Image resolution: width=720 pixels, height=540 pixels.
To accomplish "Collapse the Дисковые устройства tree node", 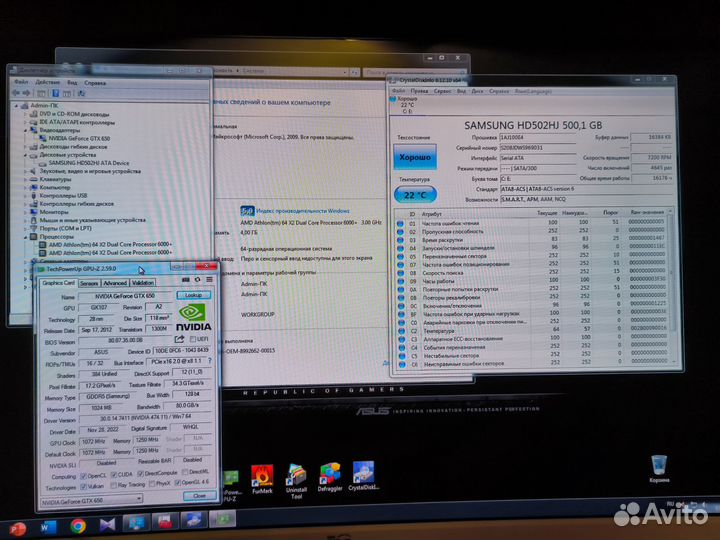I will click(x=25, y=155).
